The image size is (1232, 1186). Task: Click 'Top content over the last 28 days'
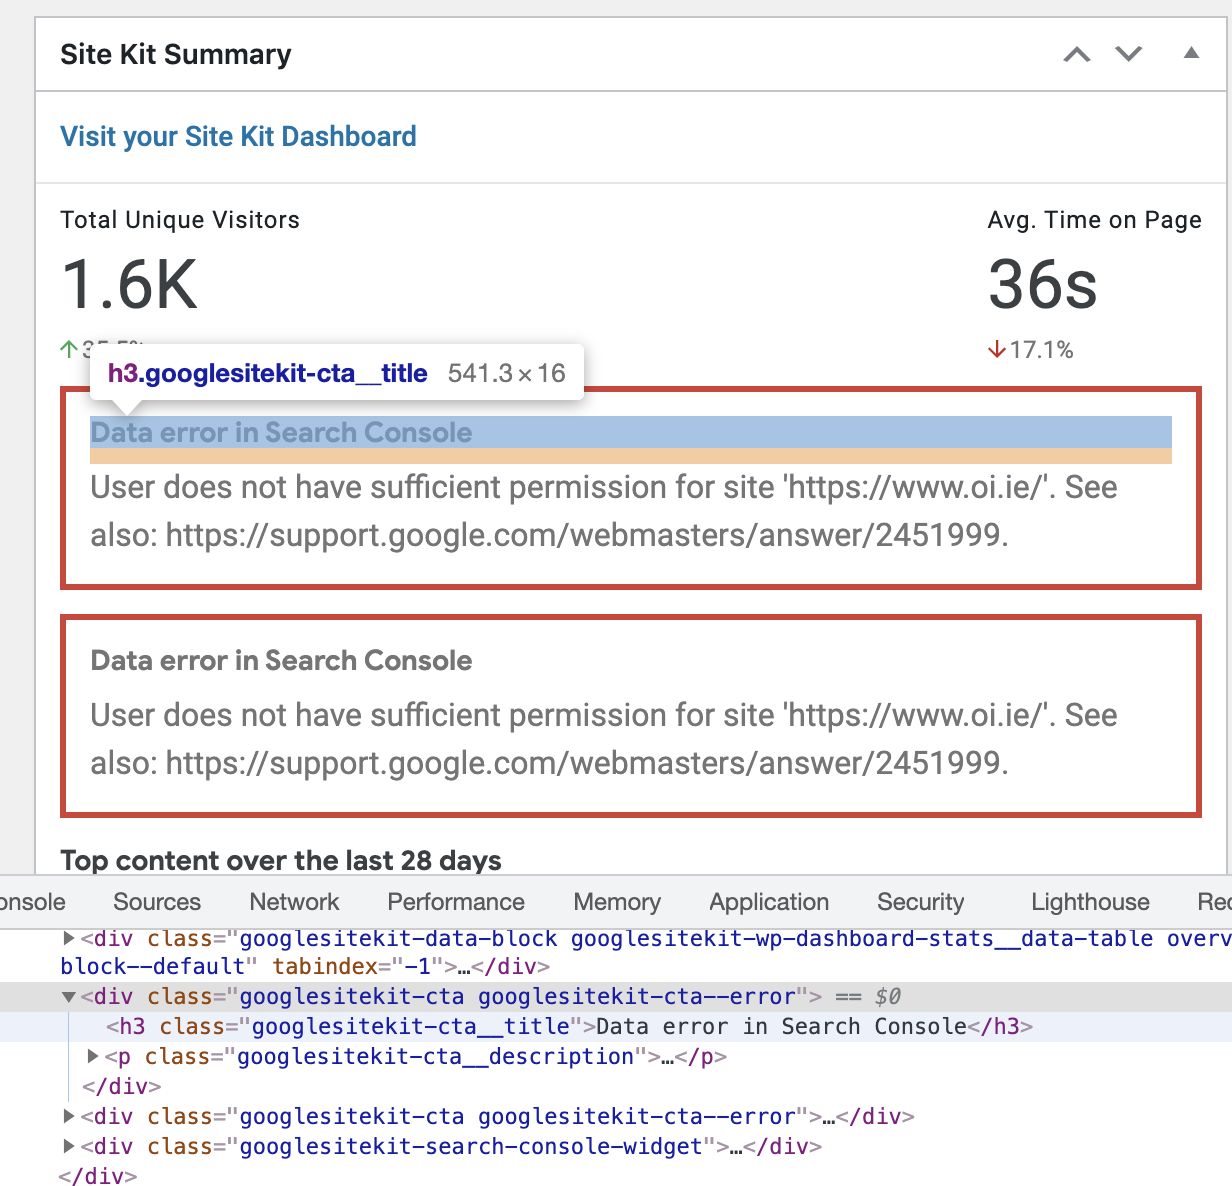pyautogui.click(x=281, y=860)
